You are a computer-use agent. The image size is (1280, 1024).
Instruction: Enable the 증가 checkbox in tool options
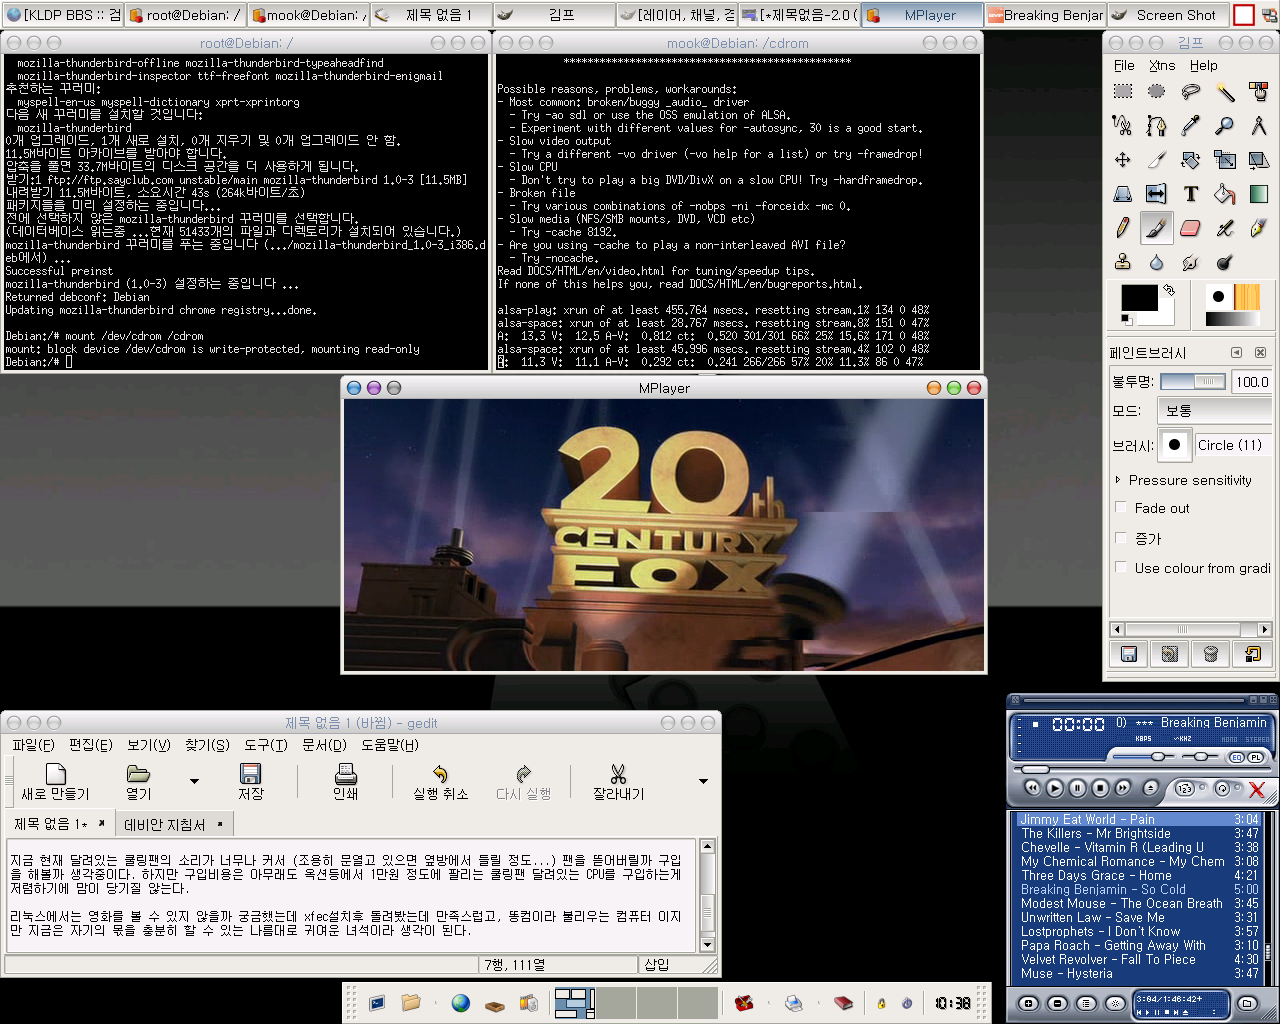pyautogui.click(x=1121, y=538)
